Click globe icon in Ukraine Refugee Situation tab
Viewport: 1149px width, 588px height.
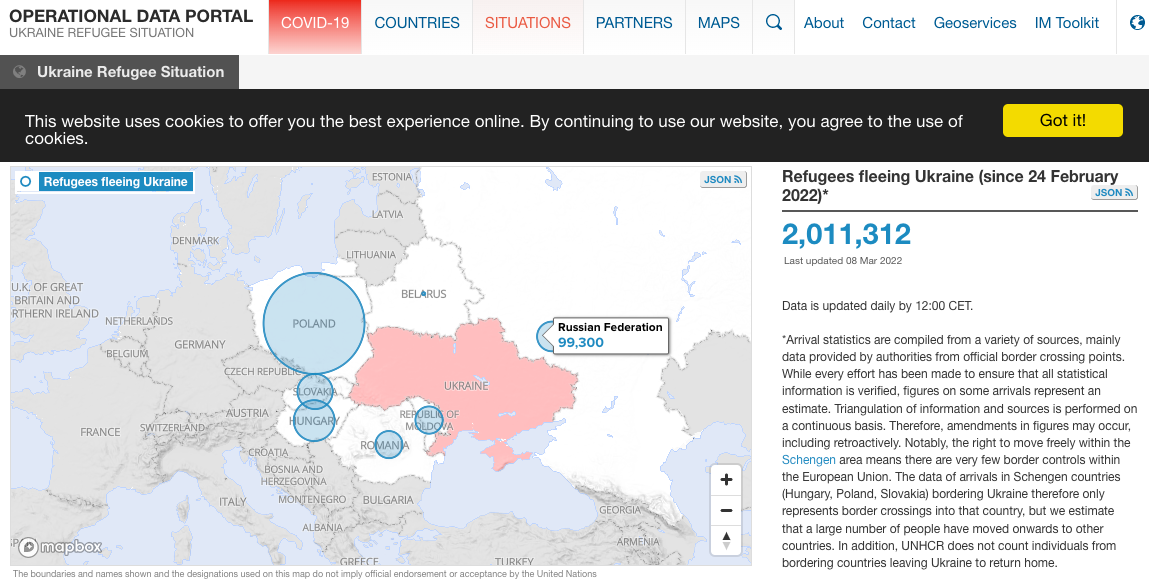coord(20,72)
